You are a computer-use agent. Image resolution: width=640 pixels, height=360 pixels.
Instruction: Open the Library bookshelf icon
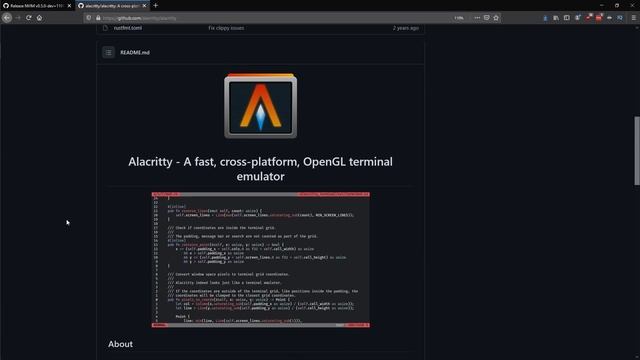click(x=556, y=18)
